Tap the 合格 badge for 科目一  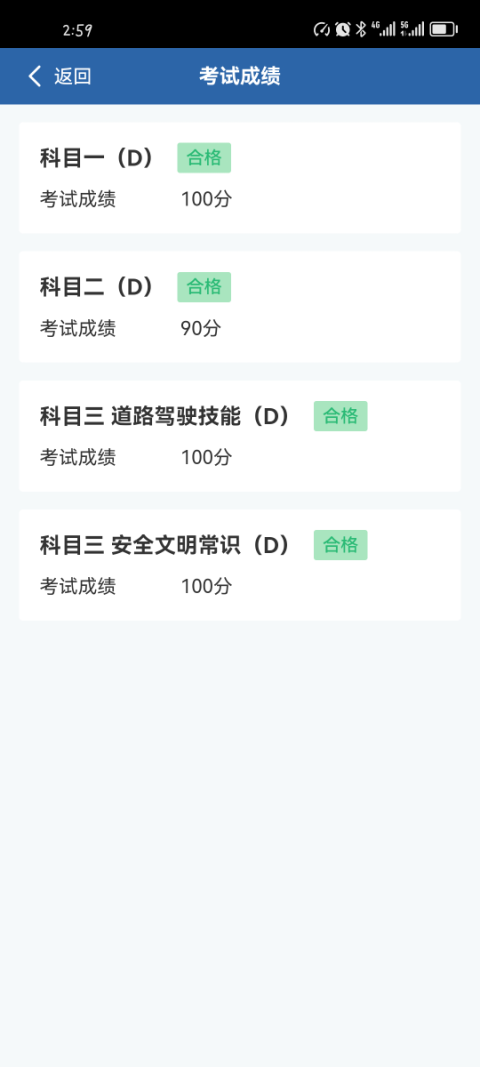[x=204, y=158]
